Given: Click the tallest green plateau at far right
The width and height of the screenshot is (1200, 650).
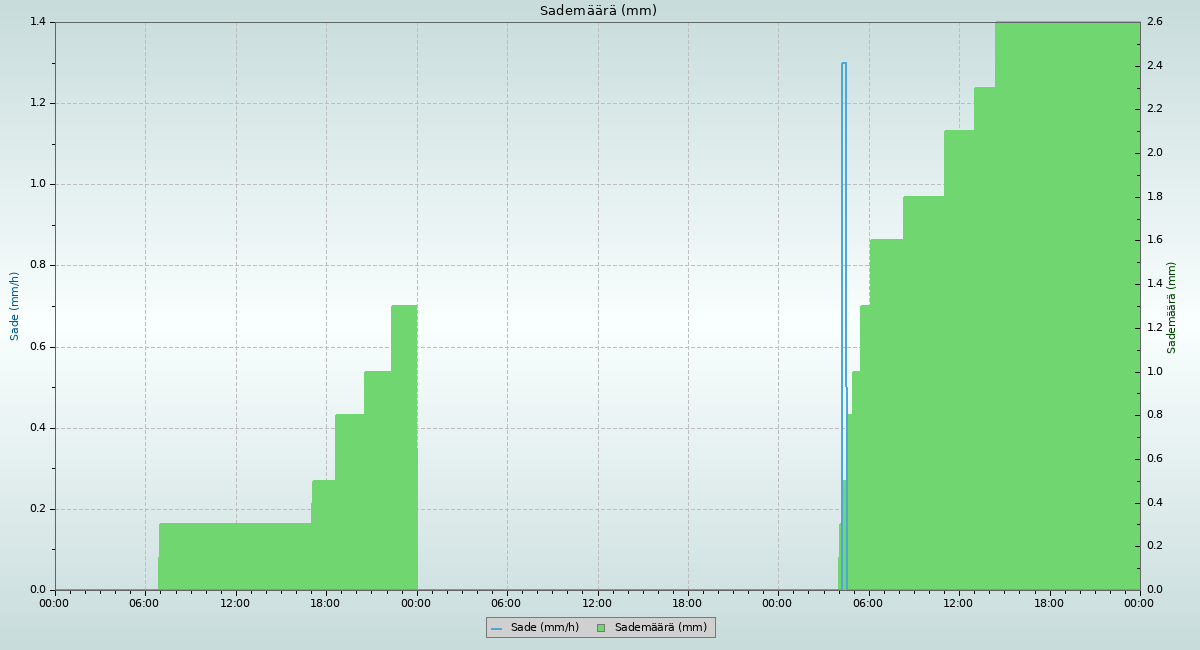Looking at the screenshot, I should coord(1067,300).
